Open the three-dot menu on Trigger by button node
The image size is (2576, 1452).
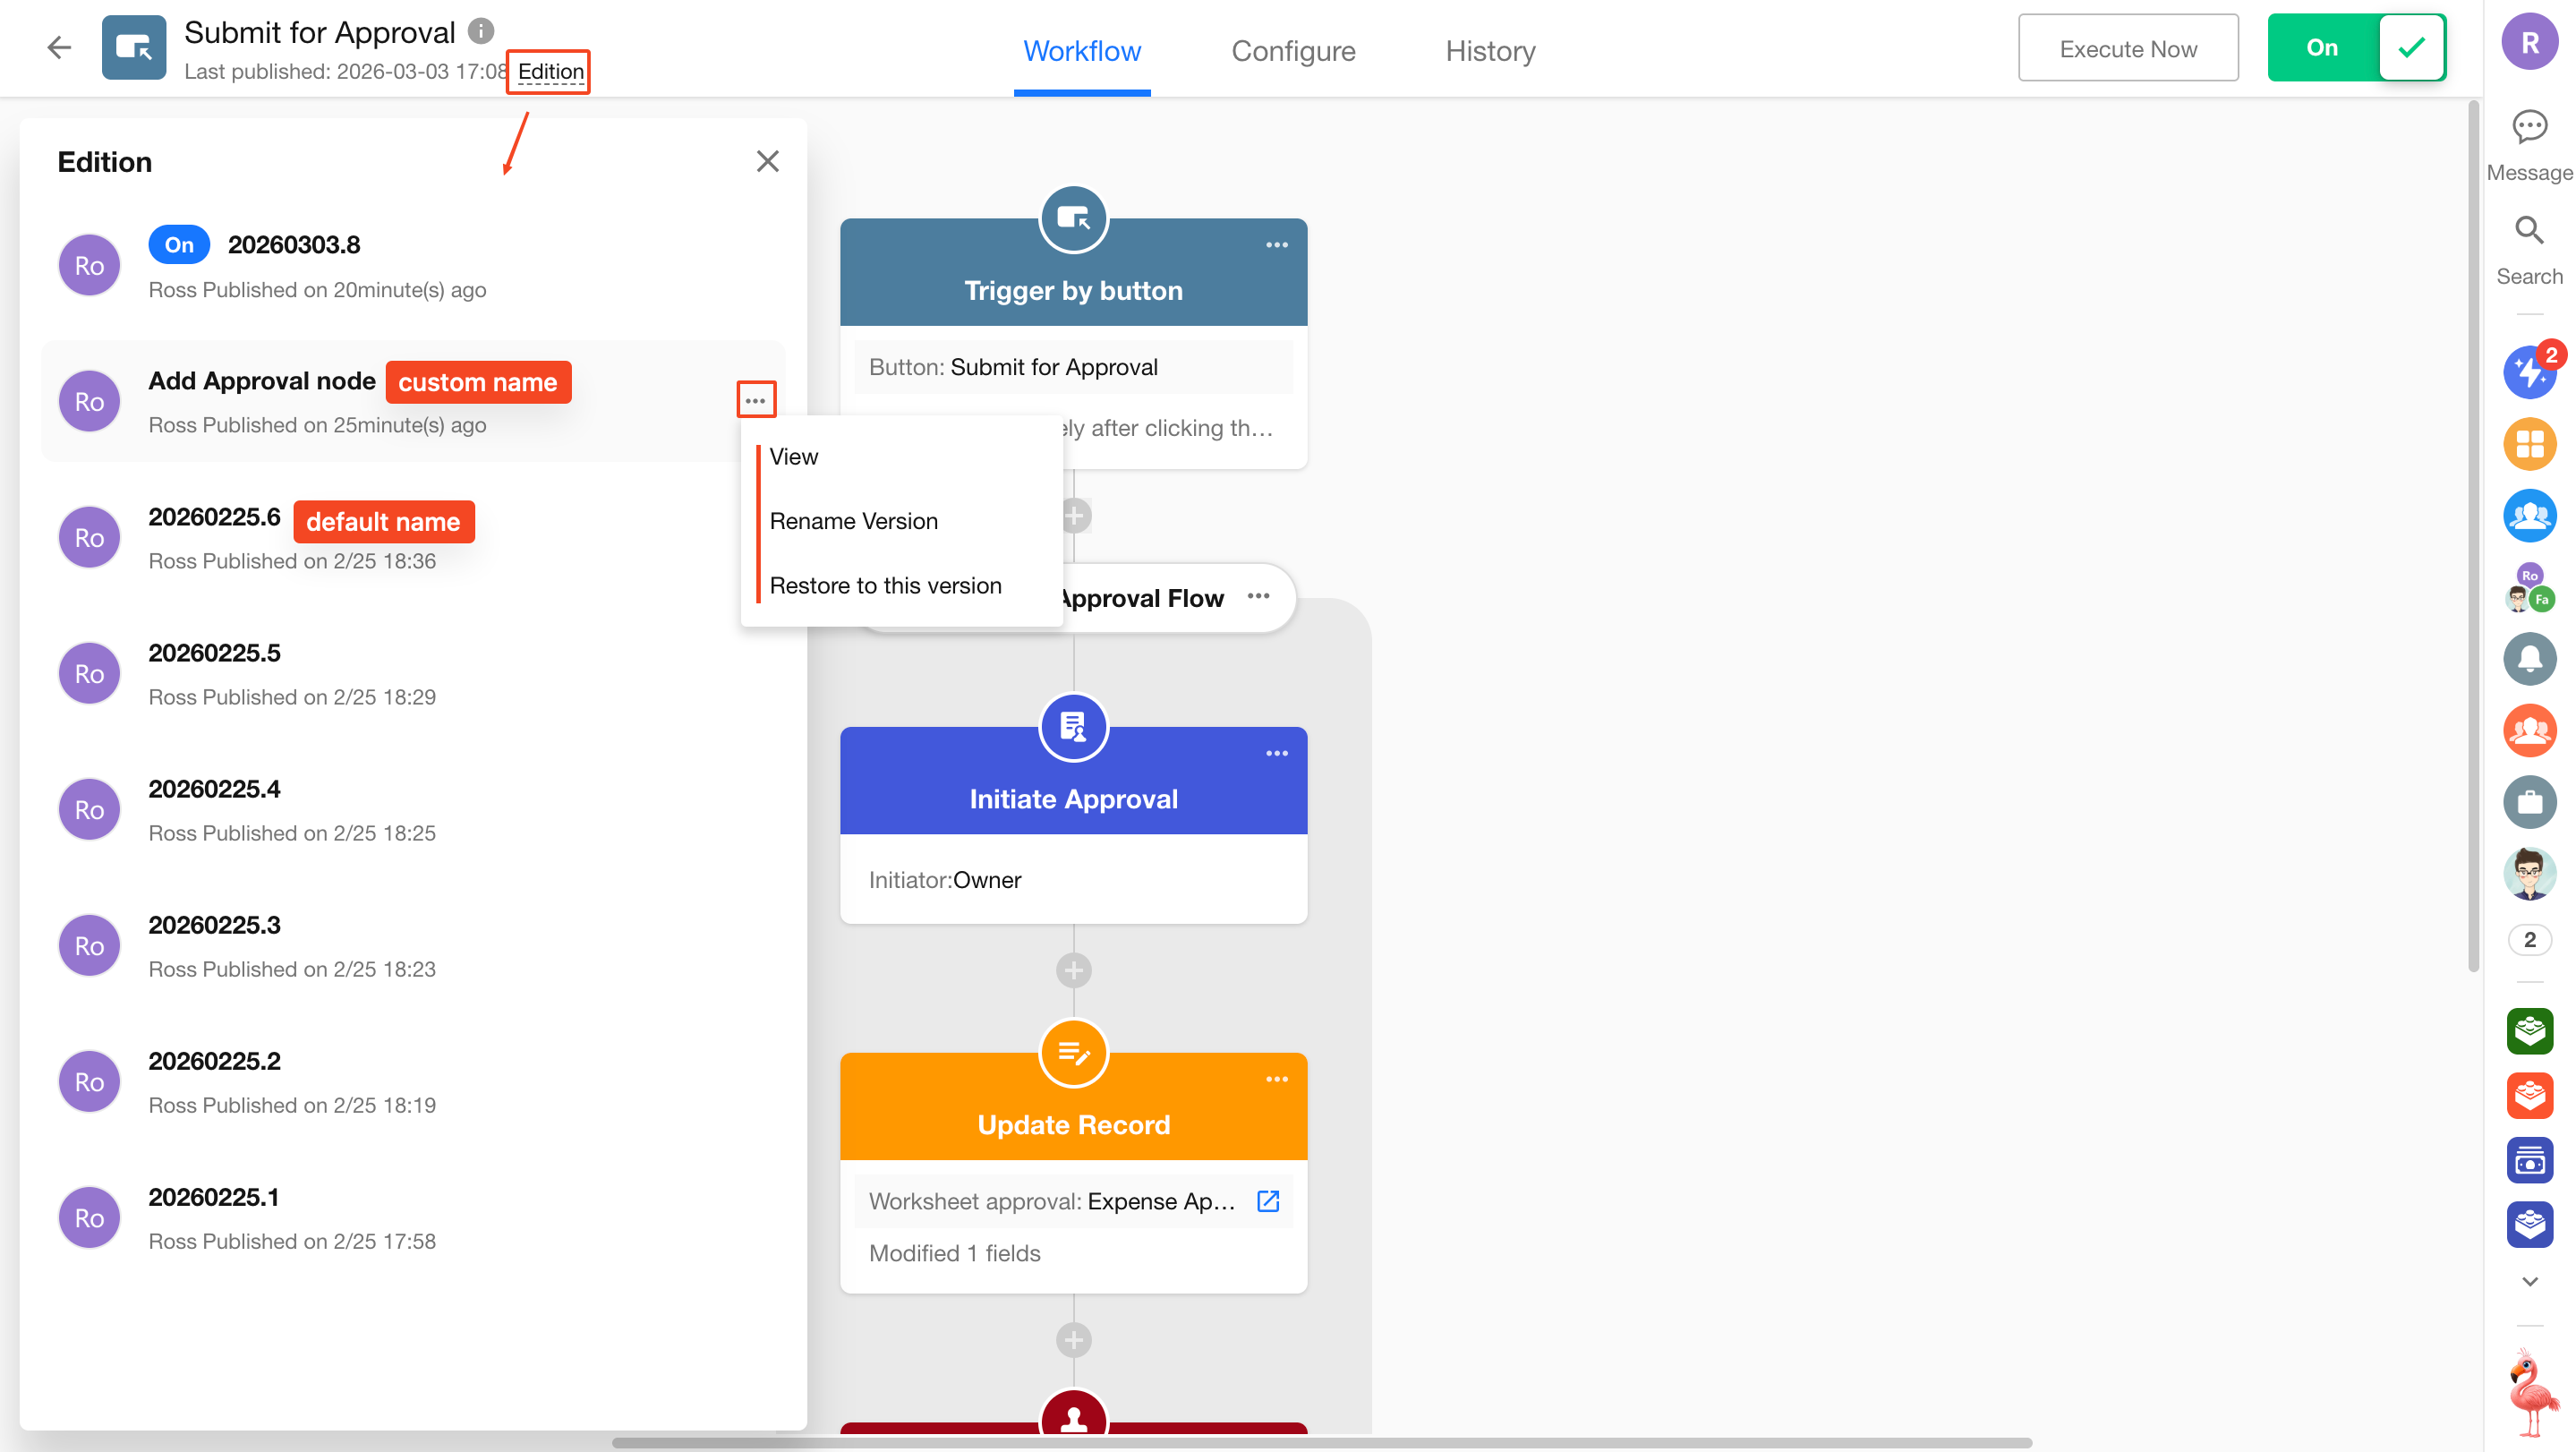click(1276, 245)
